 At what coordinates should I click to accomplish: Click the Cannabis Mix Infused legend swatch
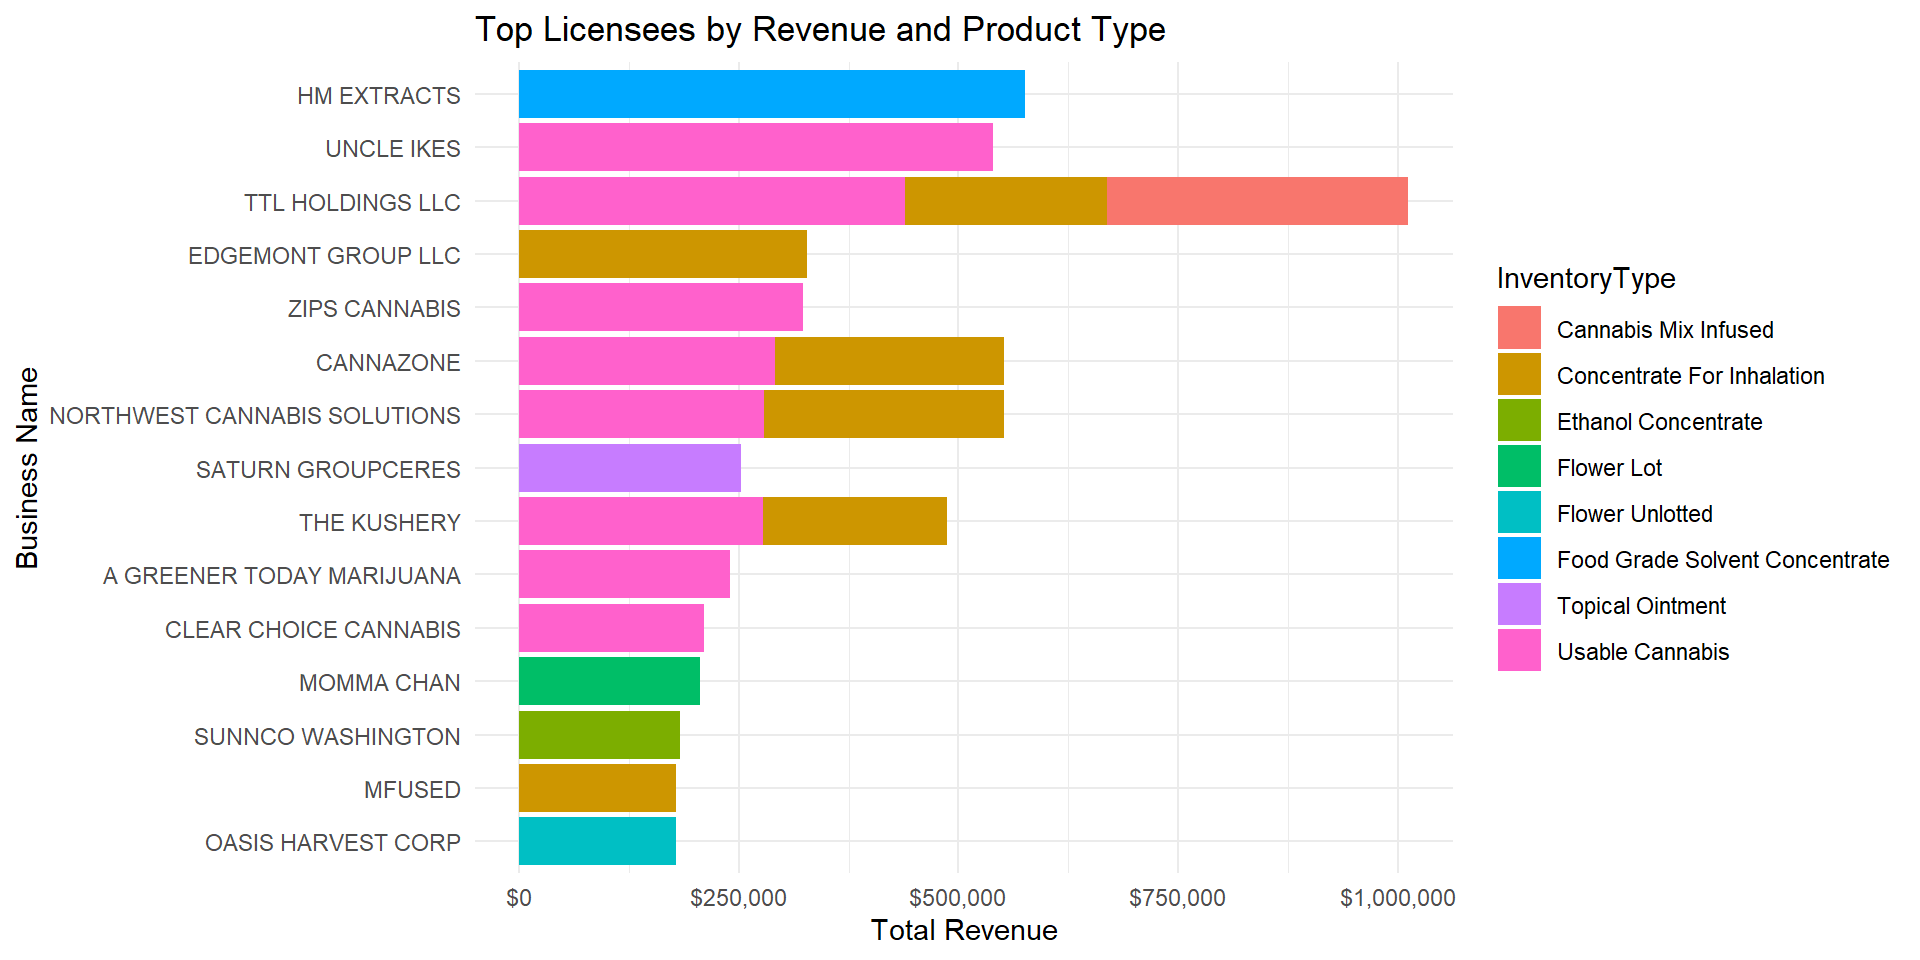(1518, 329)
